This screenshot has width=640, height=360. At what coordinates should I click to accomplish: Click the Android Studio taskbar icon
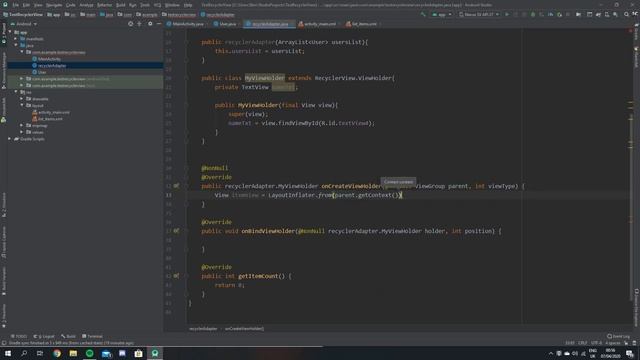click(x=155, y=353)
